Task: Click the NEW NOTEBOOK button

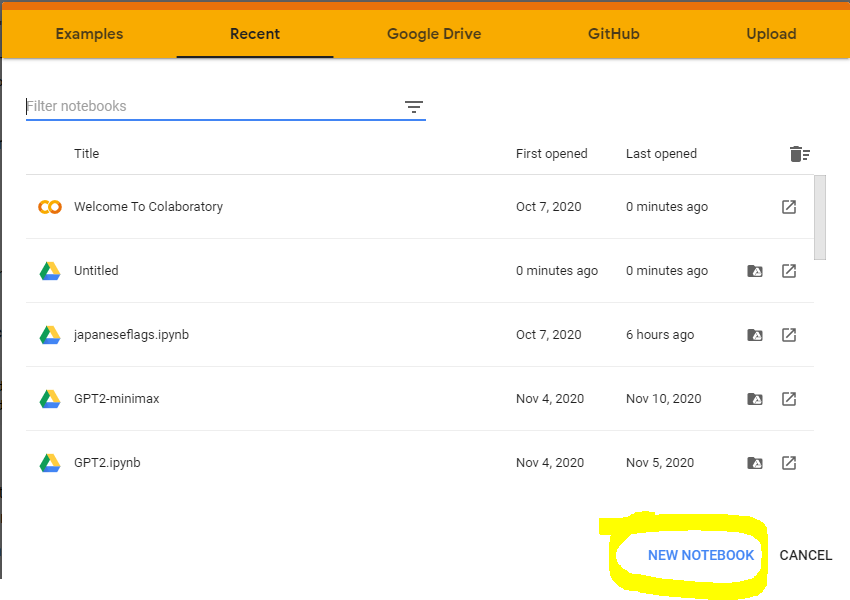Action: click(701, 555)
